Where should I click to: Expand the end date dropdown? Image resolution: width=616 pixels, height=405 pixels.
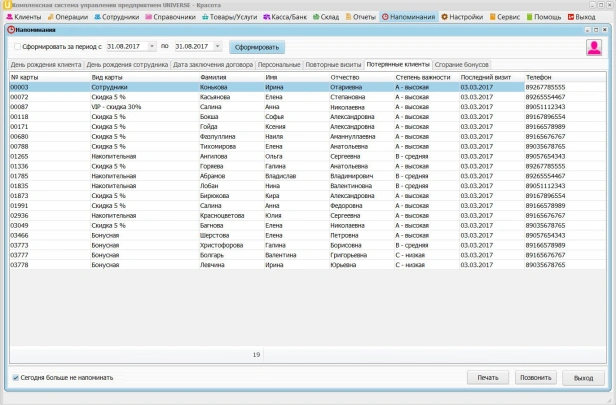pos(217,46)
